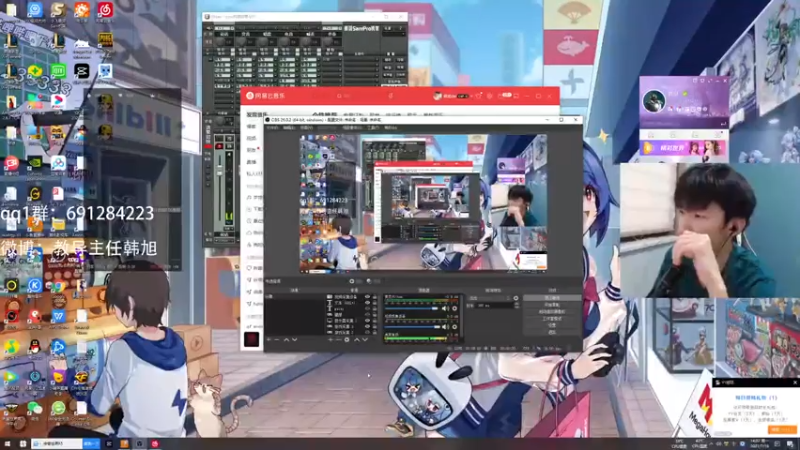Click top streaming button in OBS Controls
This screenshot has height=450, width=800.
coord(552,298)
